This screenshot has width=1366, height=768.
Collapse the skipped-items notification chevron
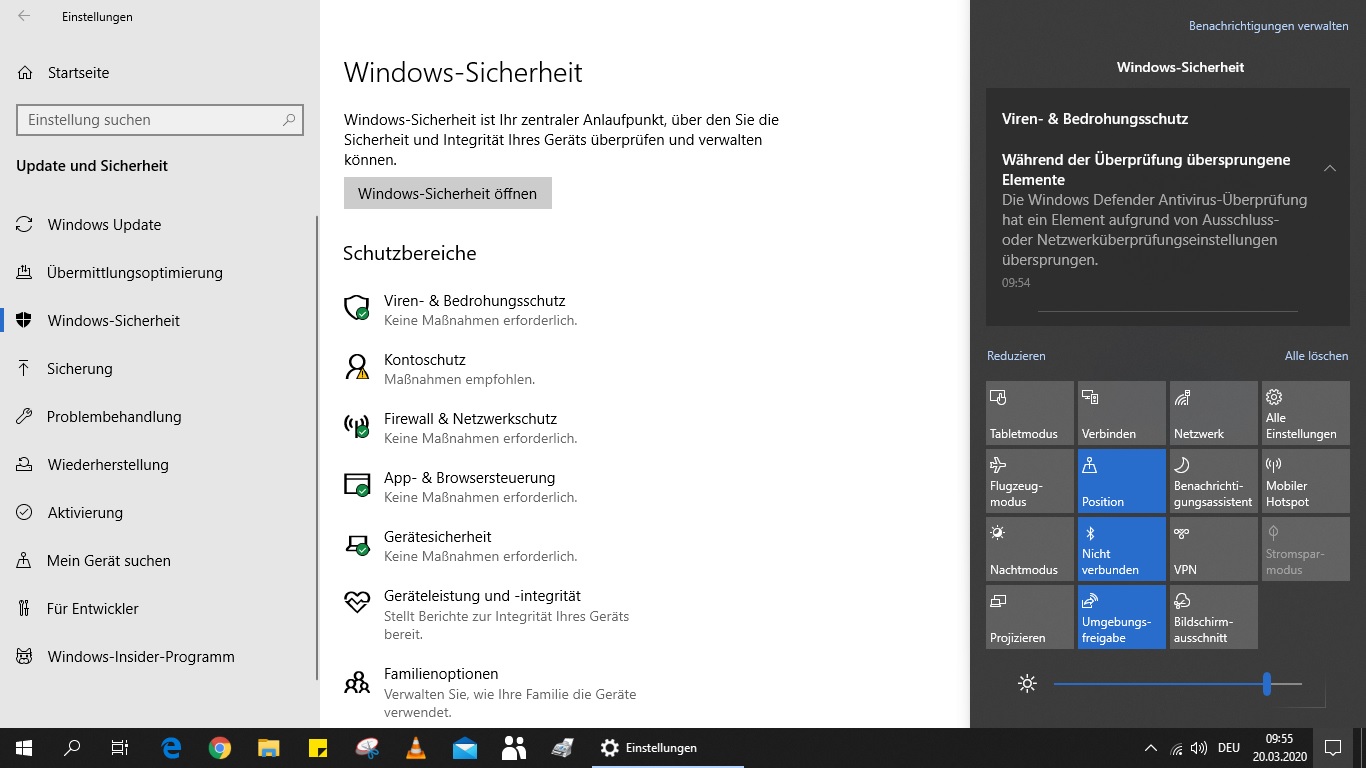point(1330,168)
